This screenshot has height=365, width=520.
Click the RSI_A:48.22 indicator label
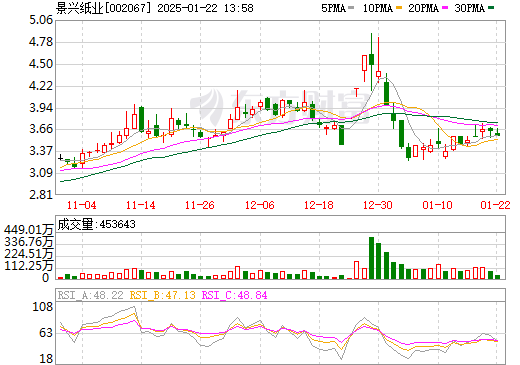(x=90, y=295)
